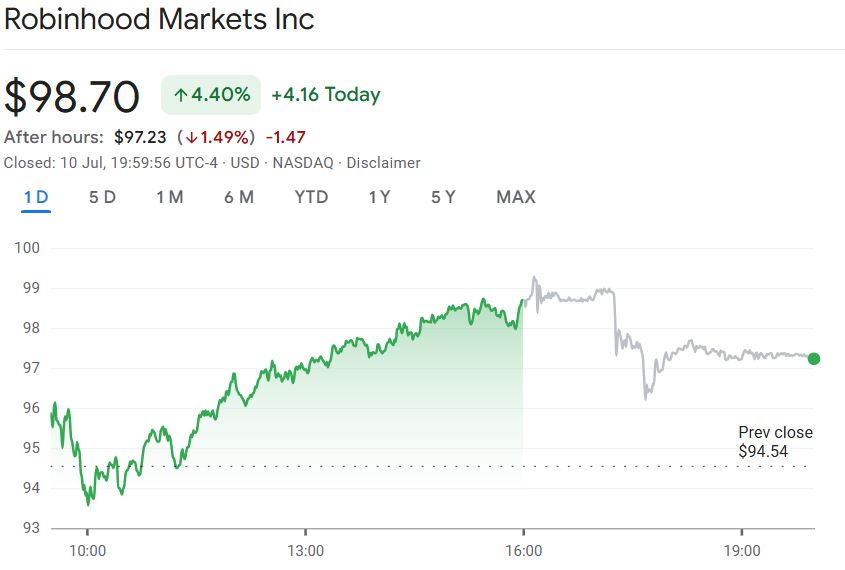Click the 16:00 time axis label

pos(523,551)
